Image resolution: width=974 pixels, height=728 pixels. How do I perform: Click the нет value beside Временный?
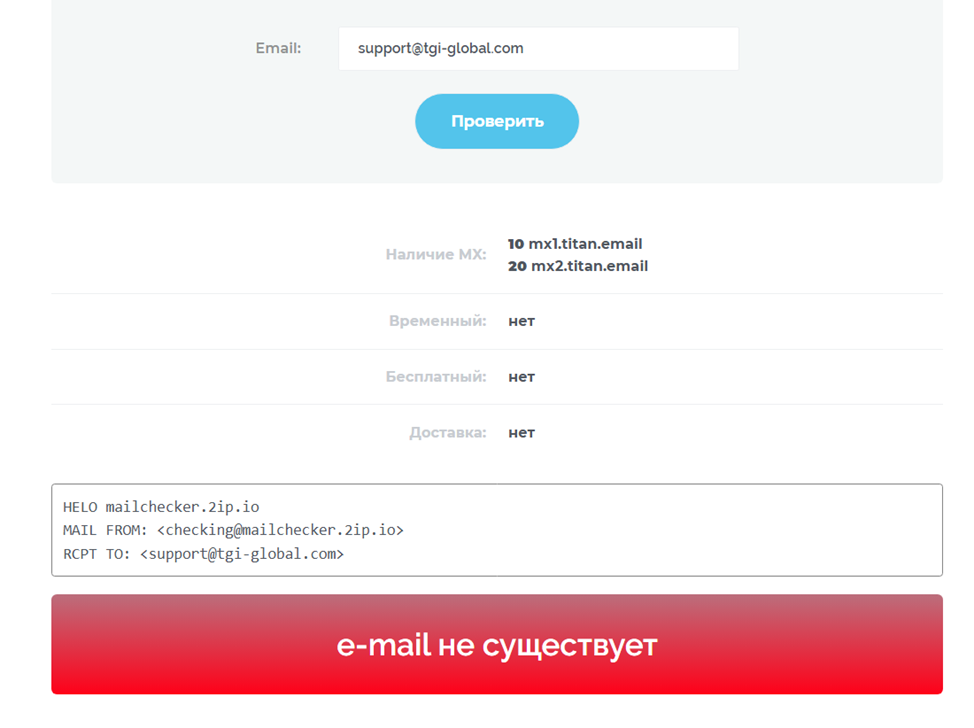coord(522,321)
